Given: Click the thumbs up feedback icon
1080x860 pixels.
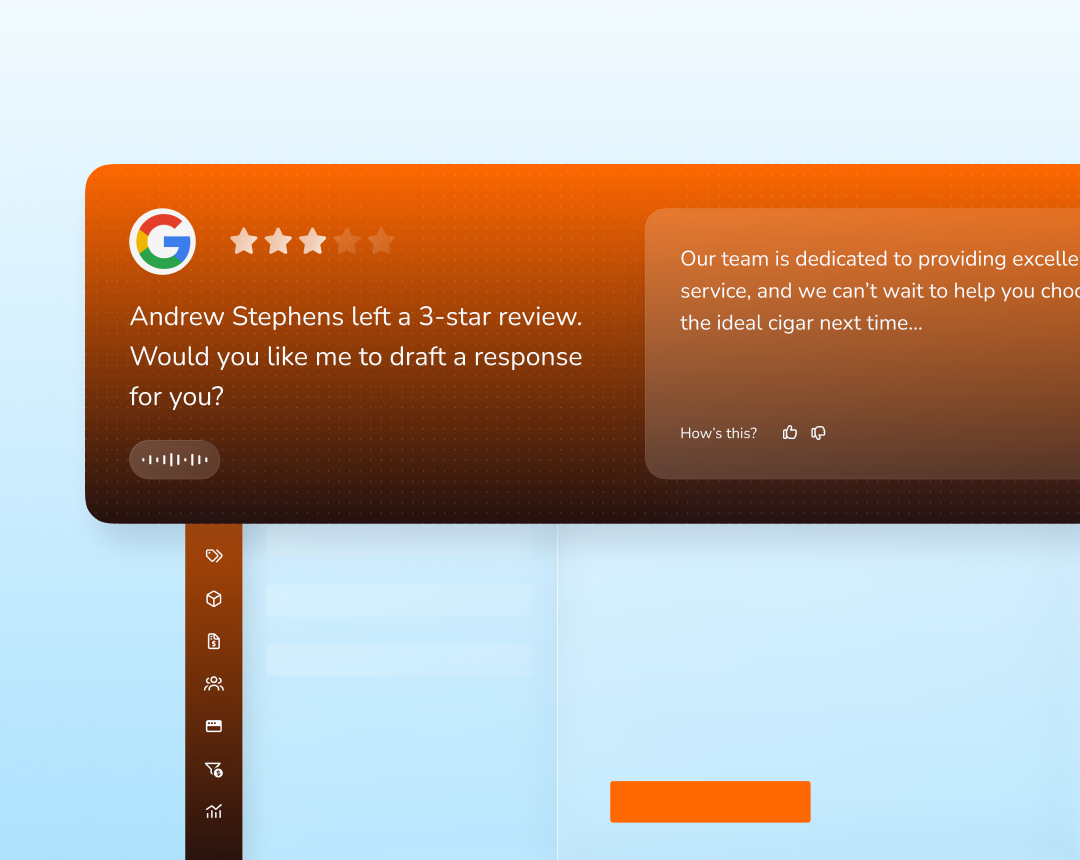Looking at the screenshot, I should click(789, 432).
